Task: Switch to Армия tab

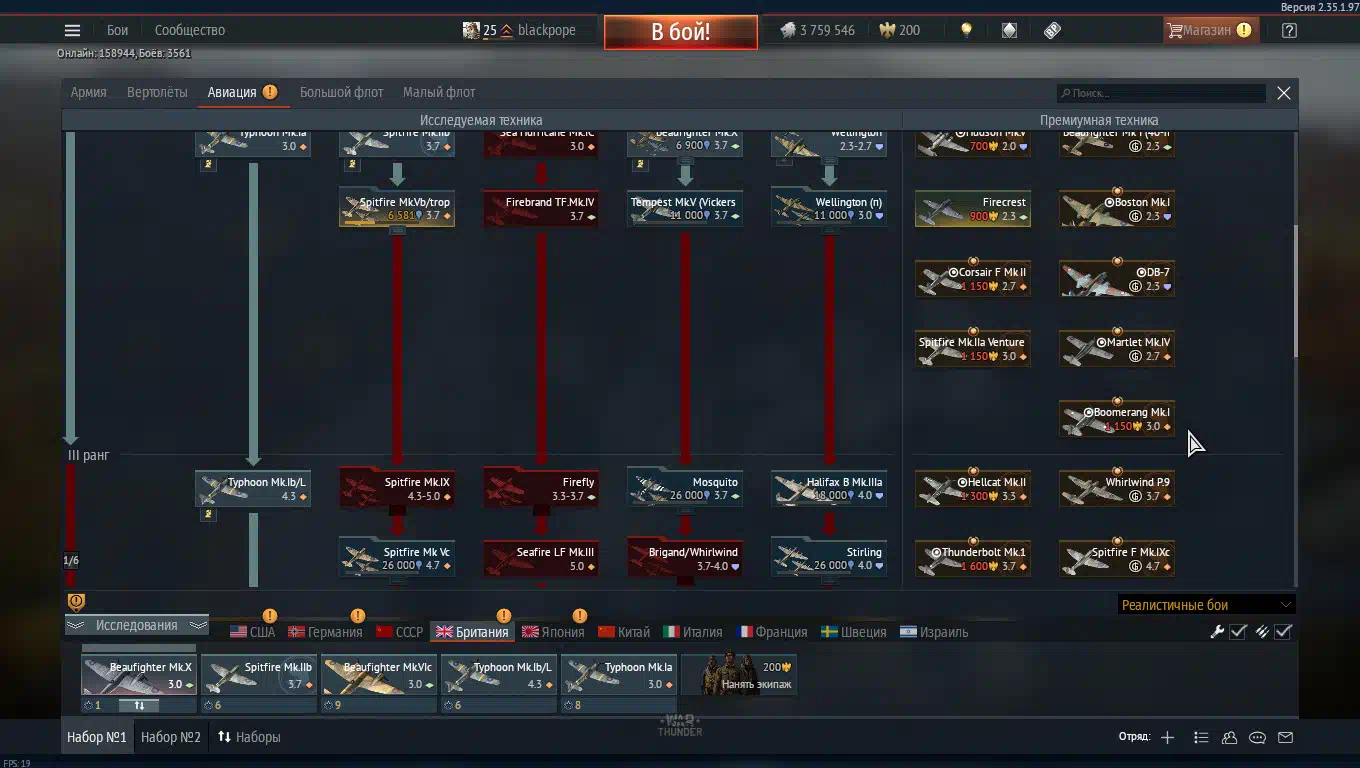Action: [88, 92]
